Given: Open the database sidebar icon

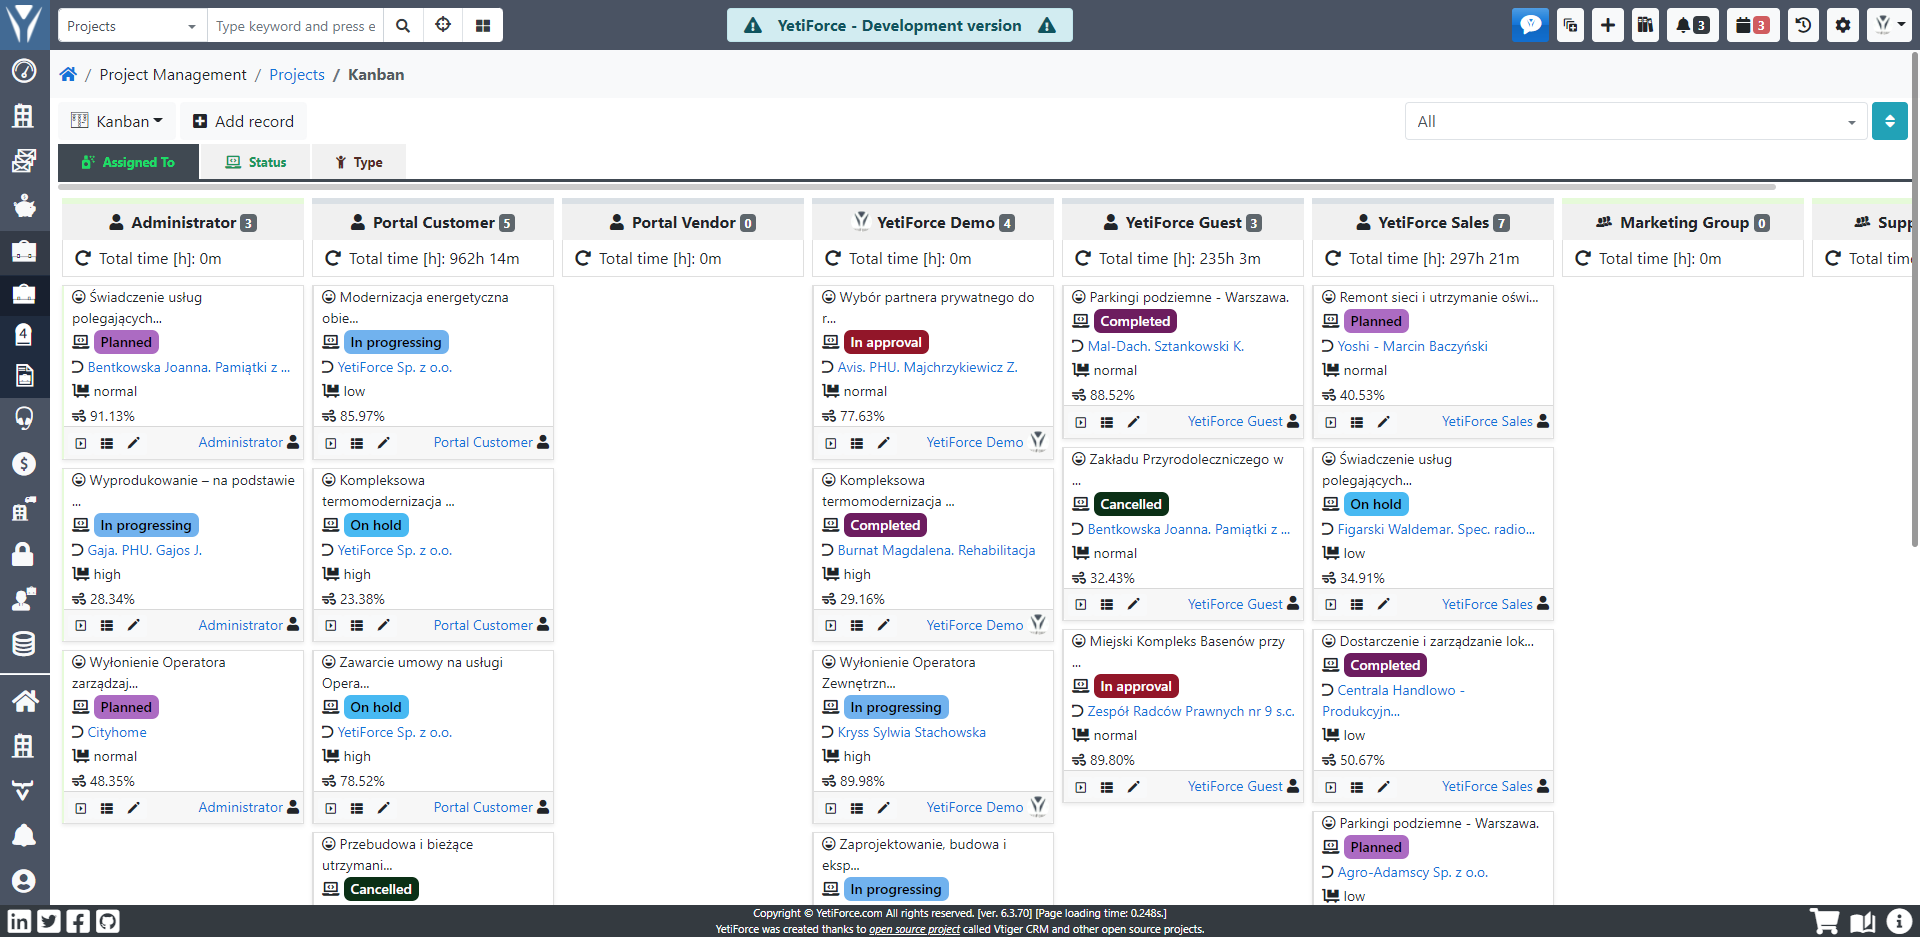Looking at the screenshot, I should 24,644.
